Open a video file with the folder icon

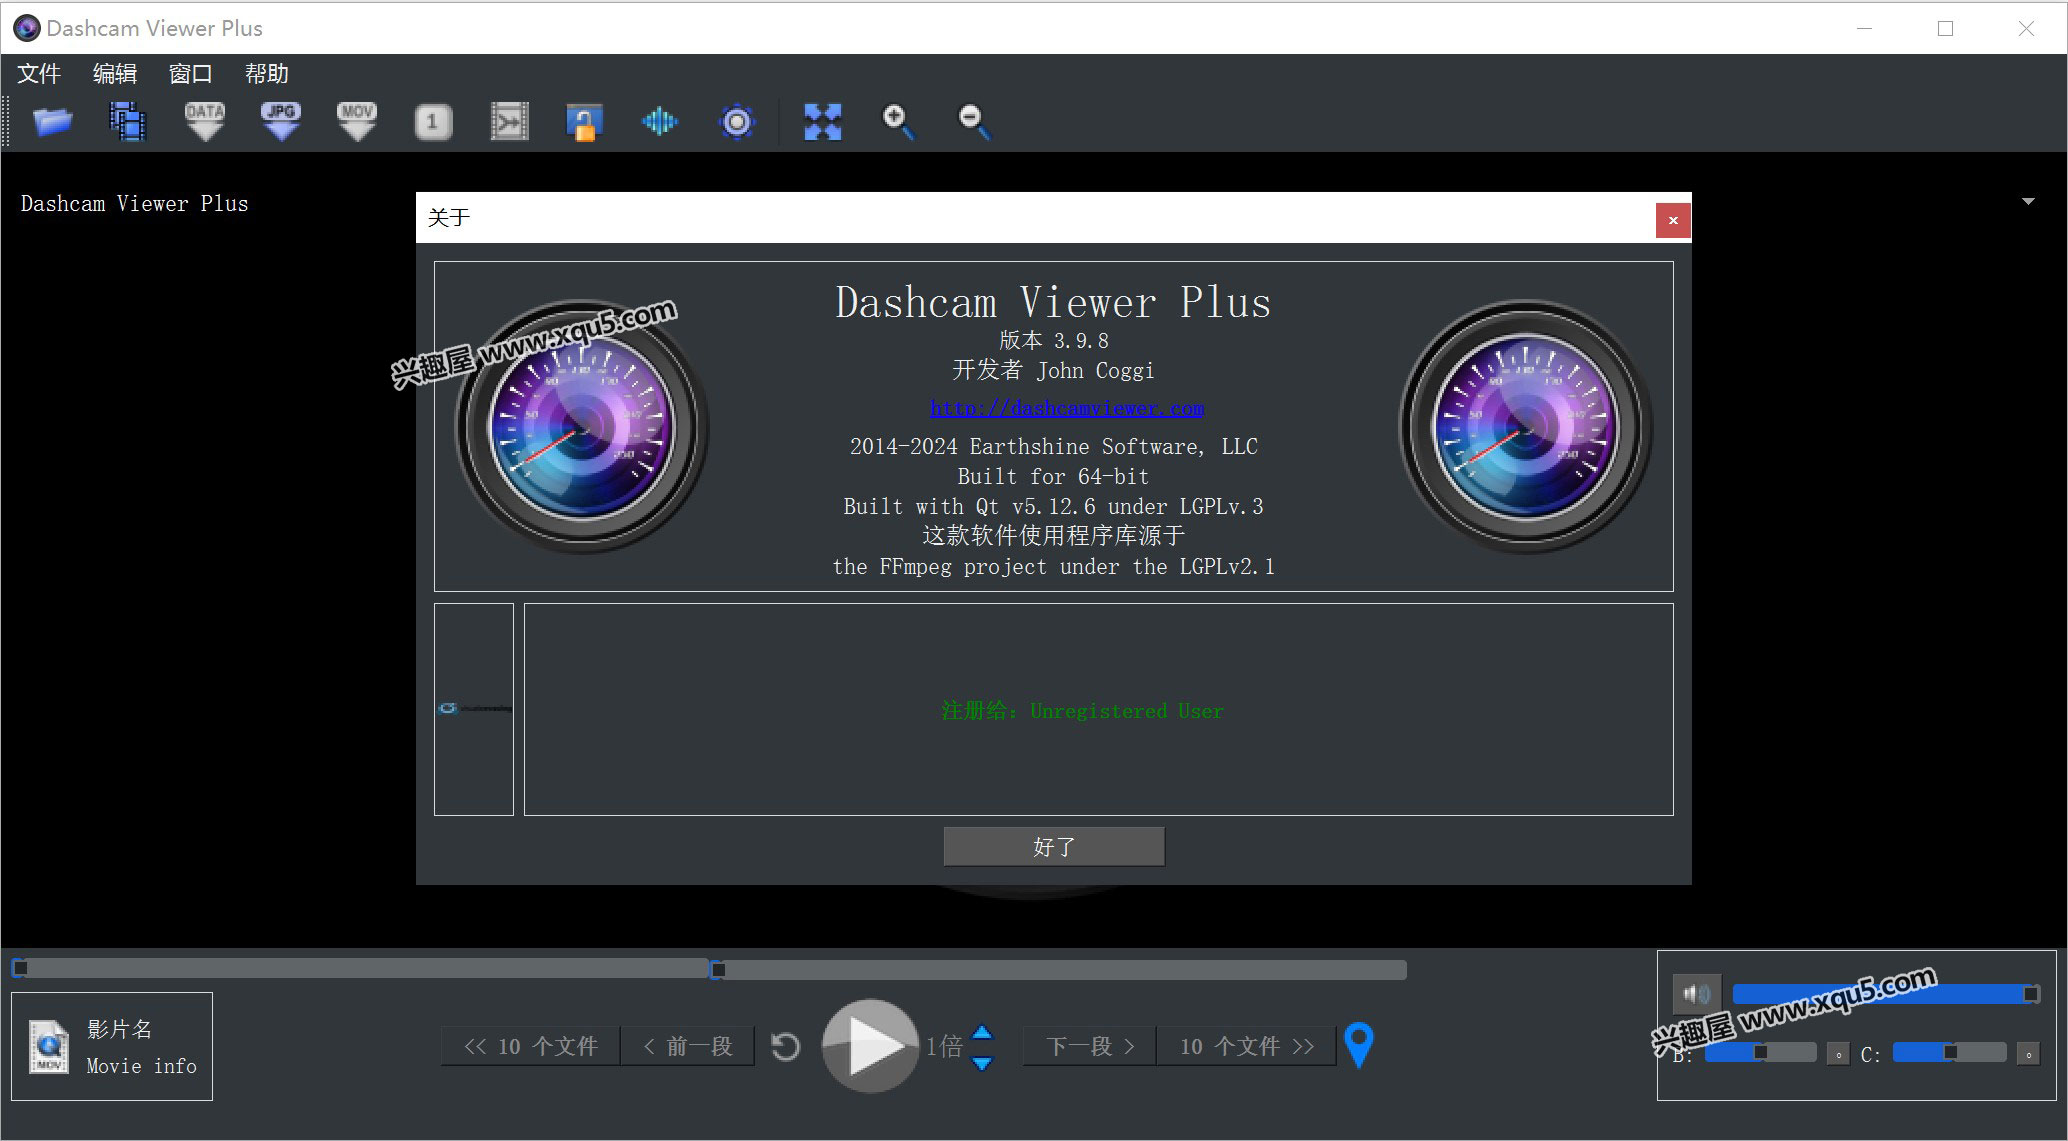tap(52, 122)
